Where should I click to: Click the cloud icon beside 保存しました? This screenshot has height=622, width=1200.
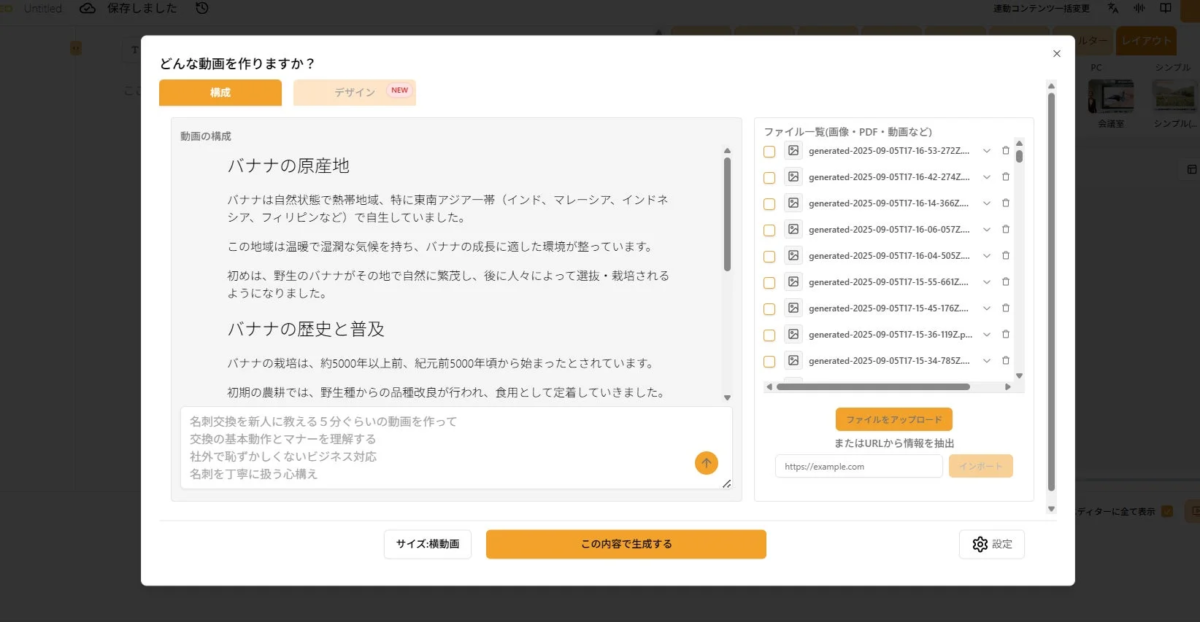tap(87, 8)
